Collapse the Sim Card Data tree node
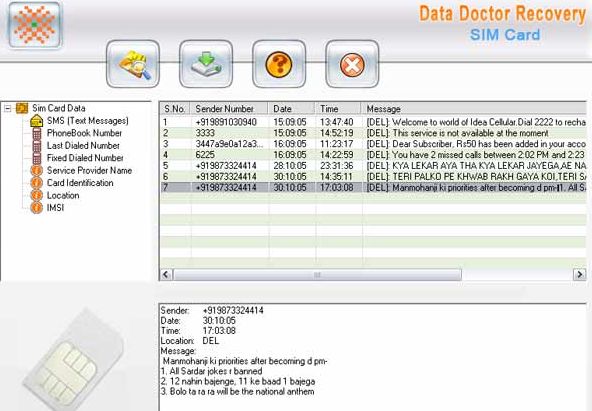 (x=7, y=109)
